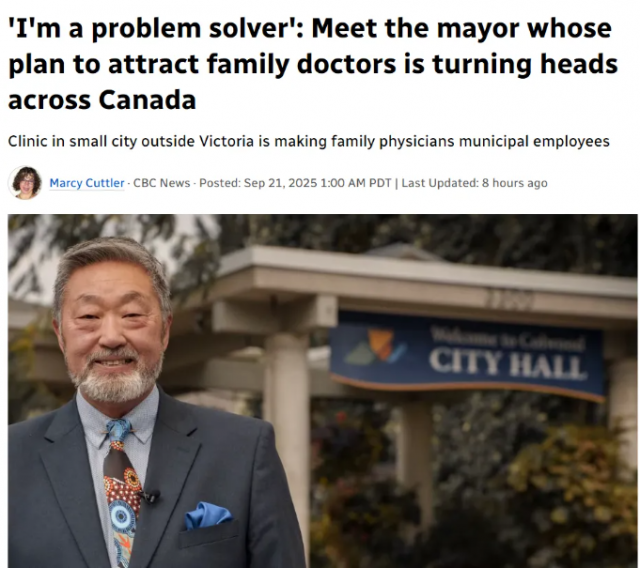Click 'family doctors' in the headline
The height and width of the screenshot is (568, 640).
click(x=301, y=64)
